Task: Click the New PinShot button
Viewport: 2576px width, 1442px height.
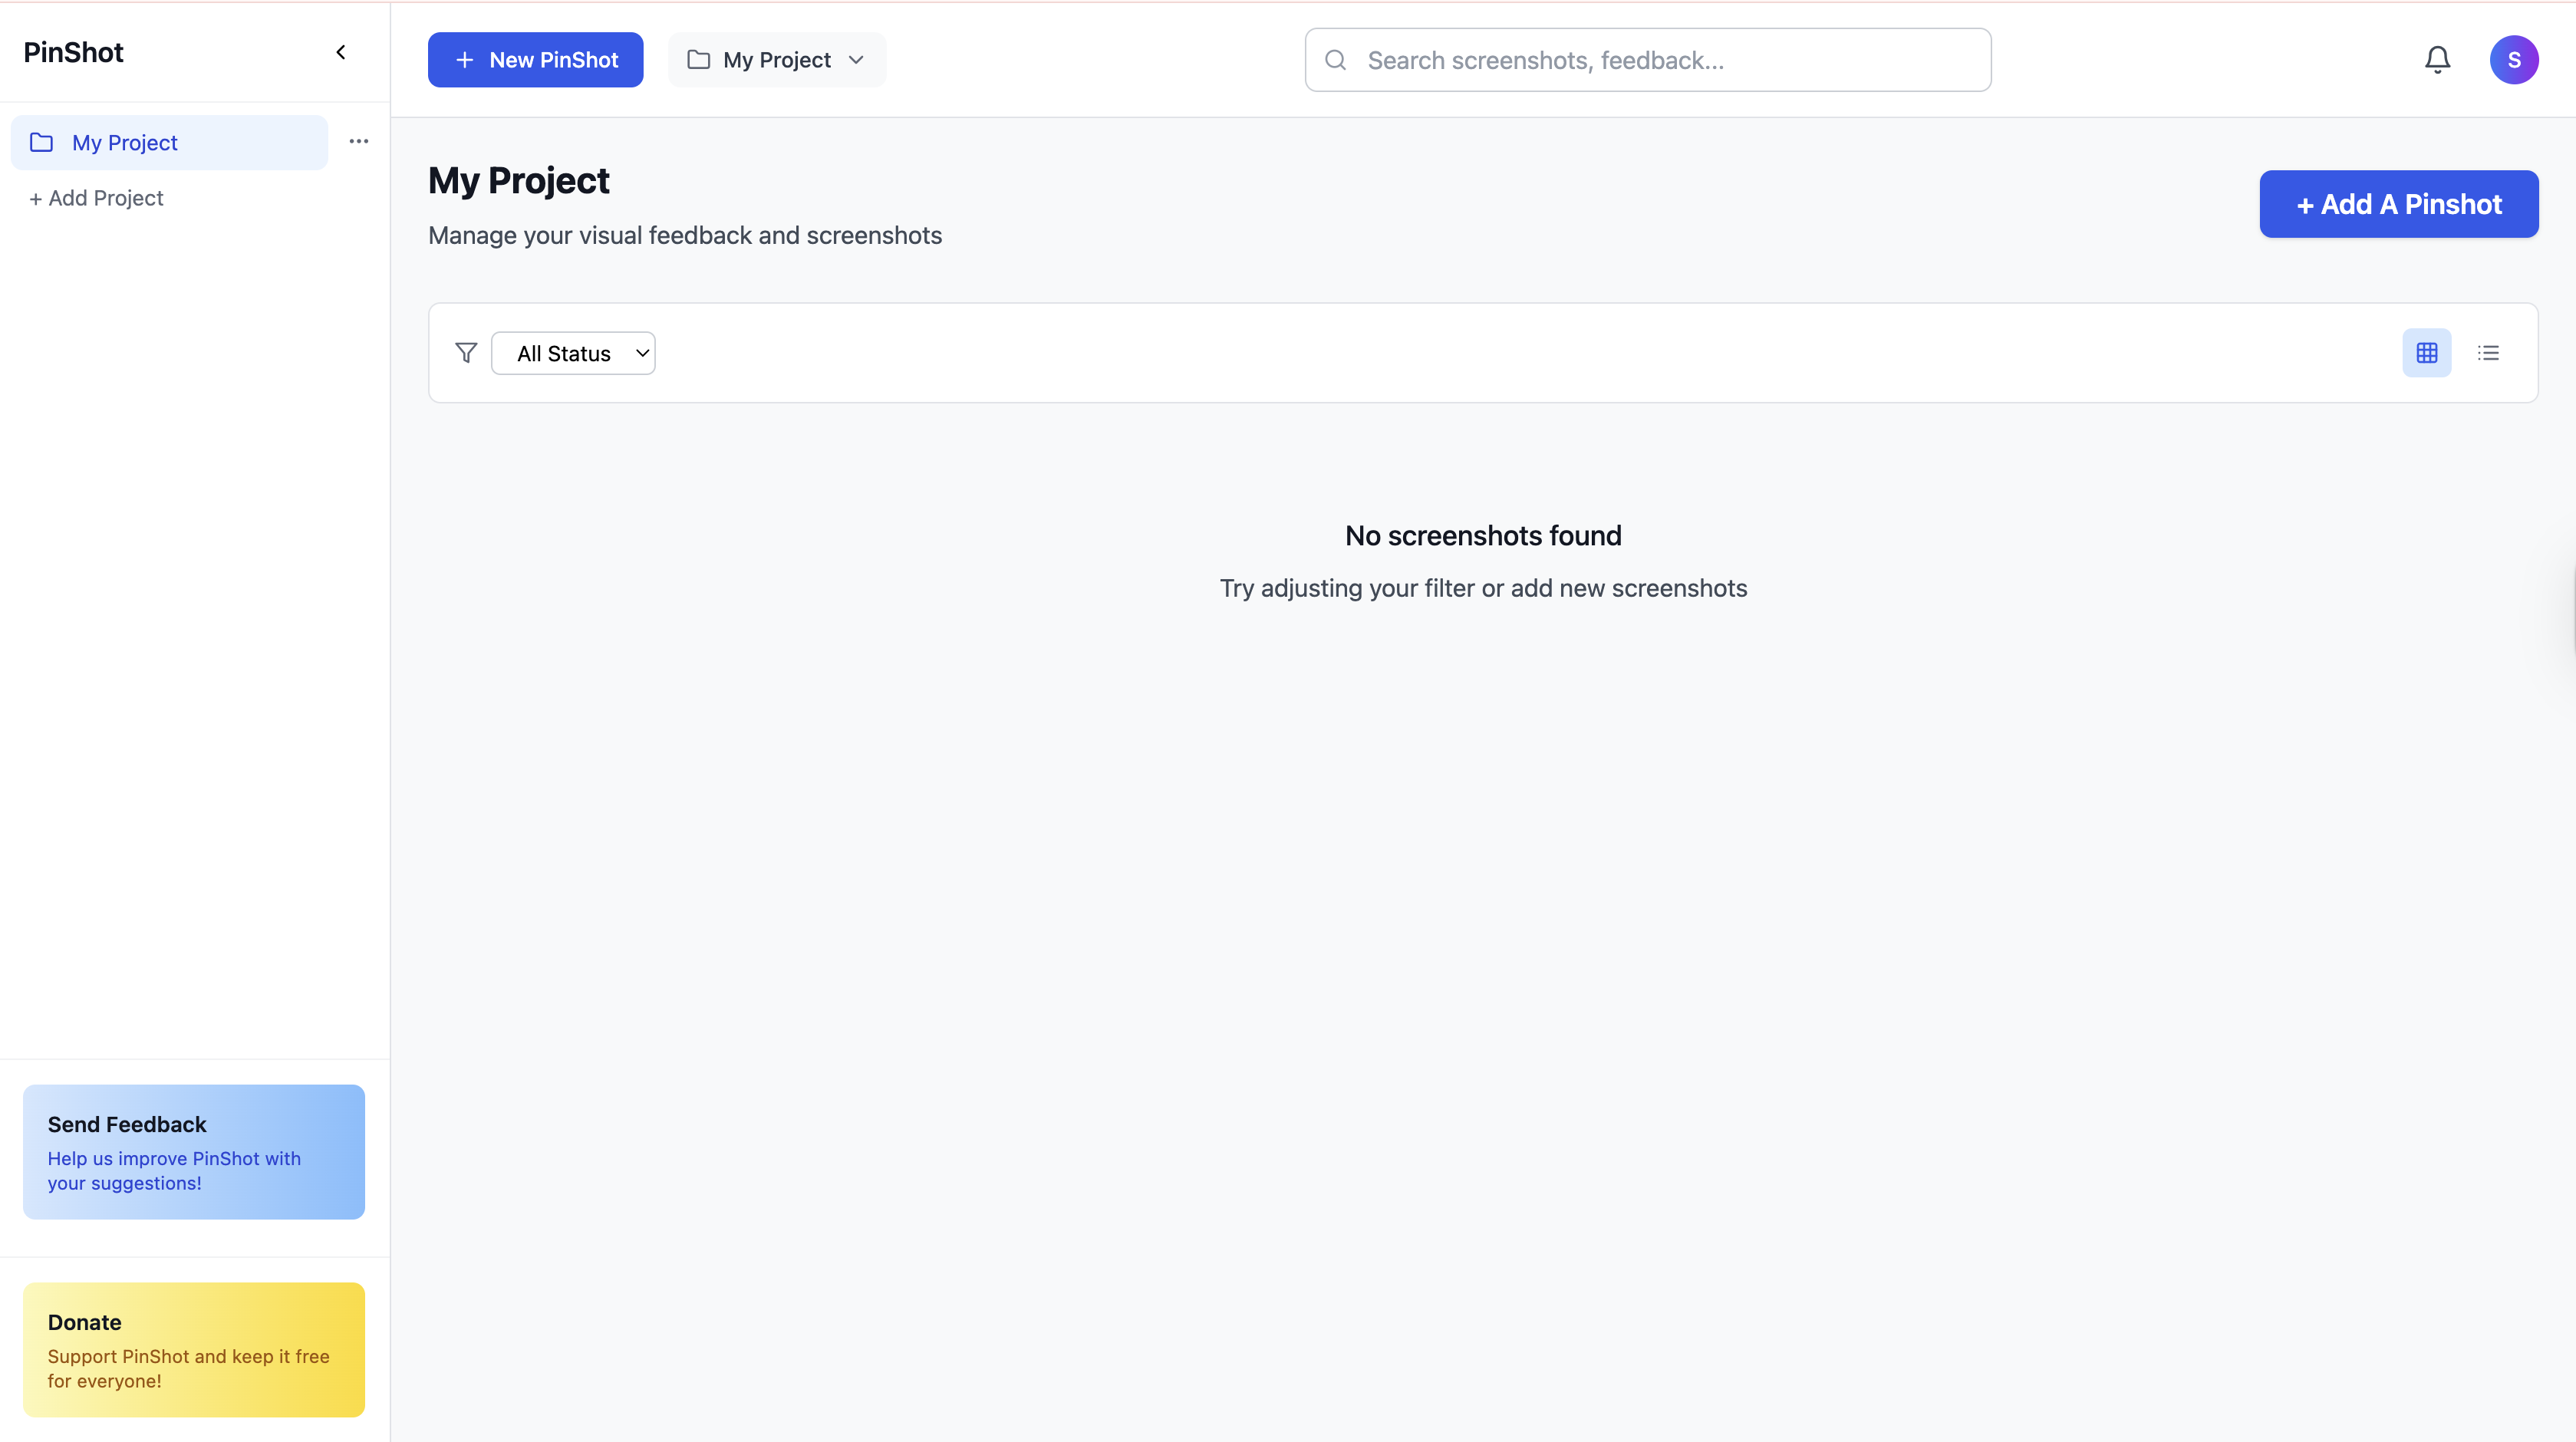Action: point(535,60)
